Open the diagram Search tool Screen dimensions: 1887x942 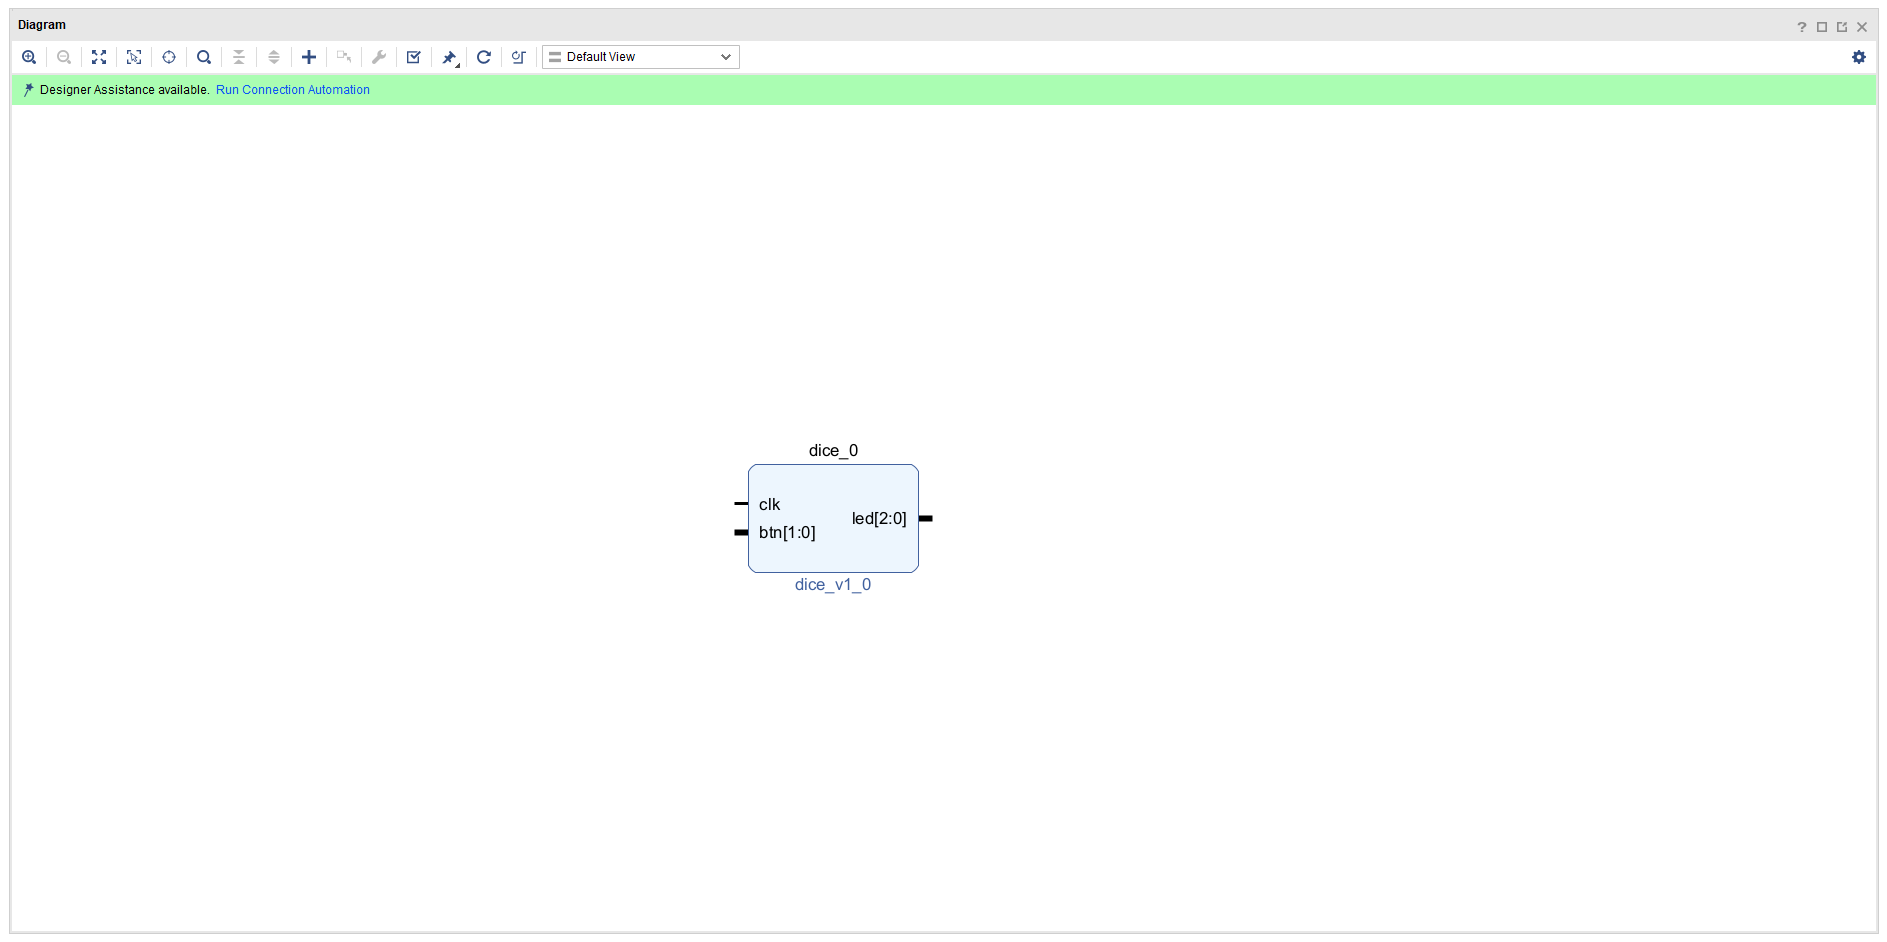[204, 57]
